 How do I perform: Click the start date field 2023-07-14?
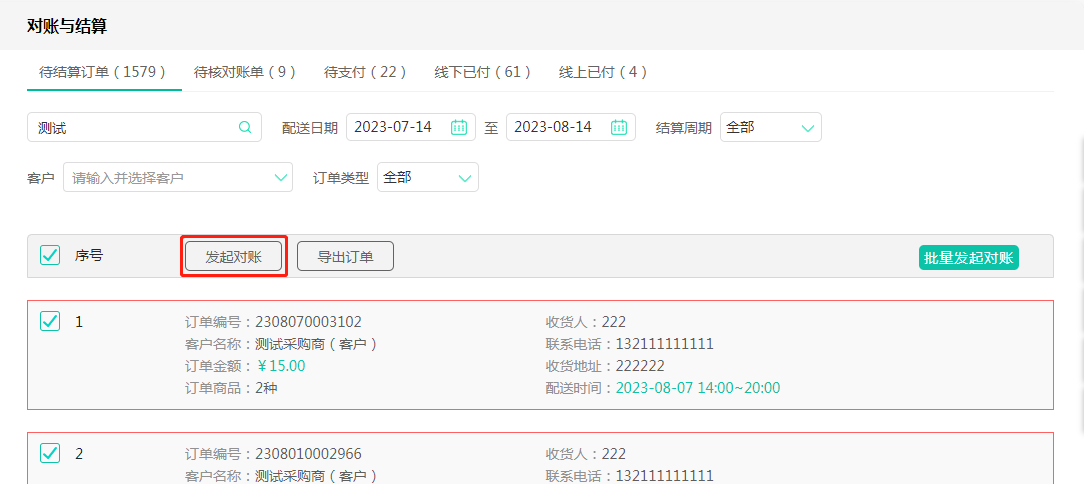tap(395, 127)
